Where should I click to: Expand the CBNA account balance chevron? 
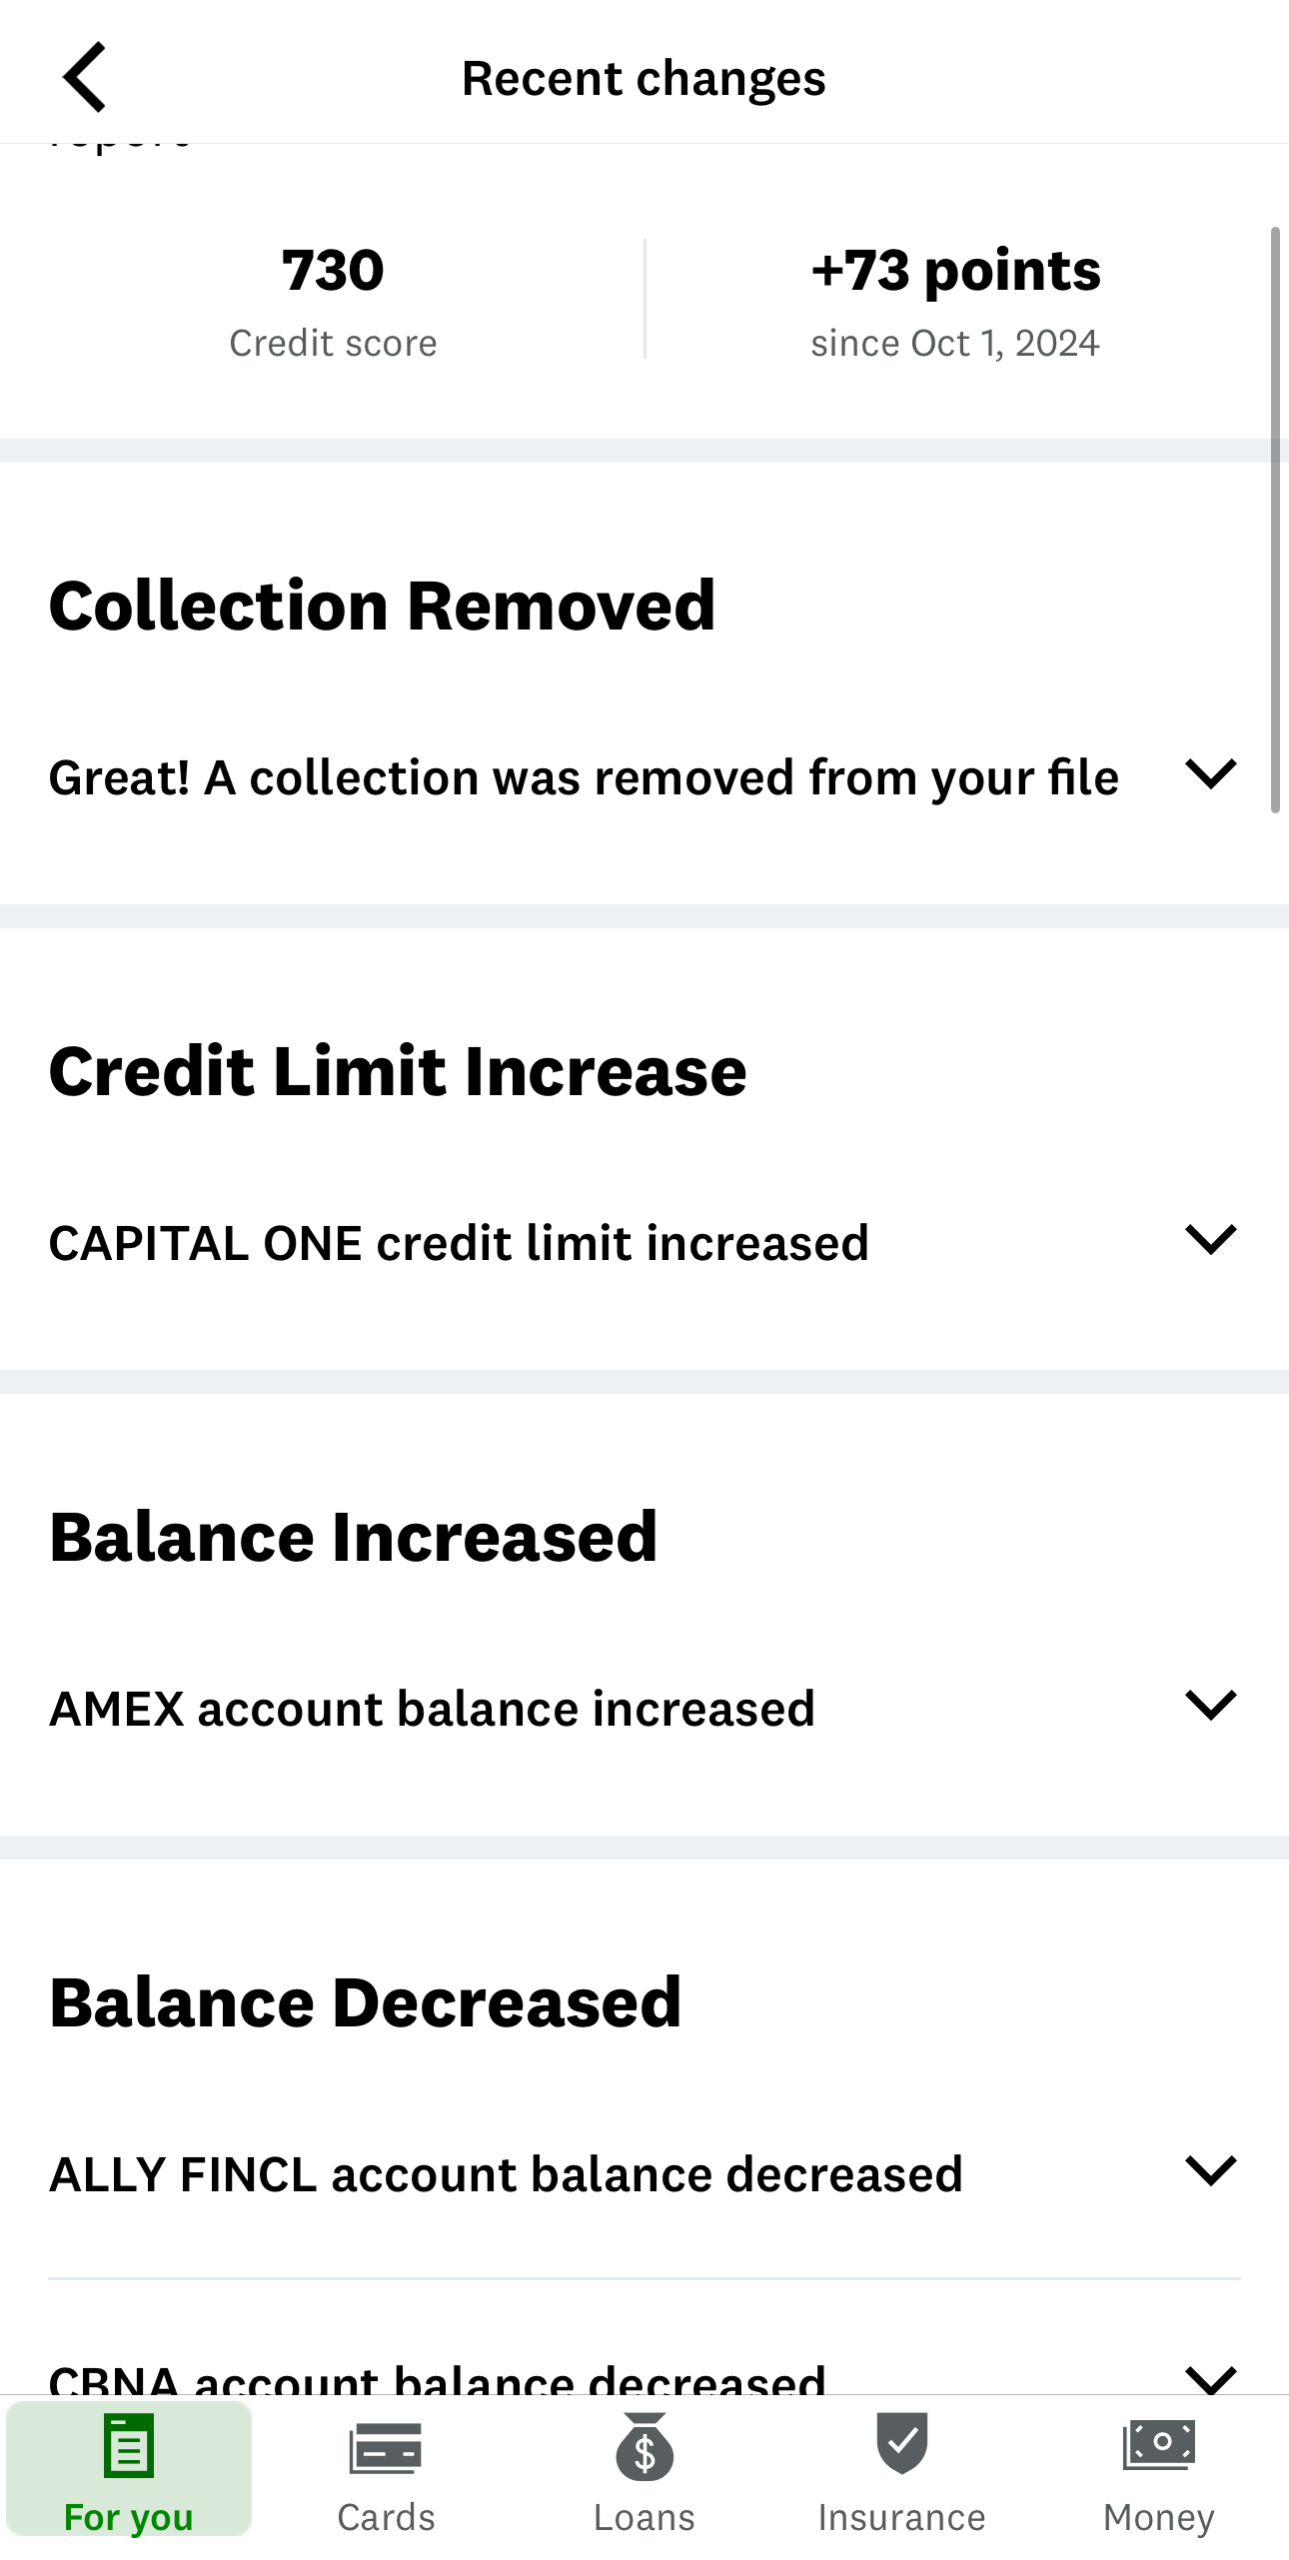click(1210, 2378)
